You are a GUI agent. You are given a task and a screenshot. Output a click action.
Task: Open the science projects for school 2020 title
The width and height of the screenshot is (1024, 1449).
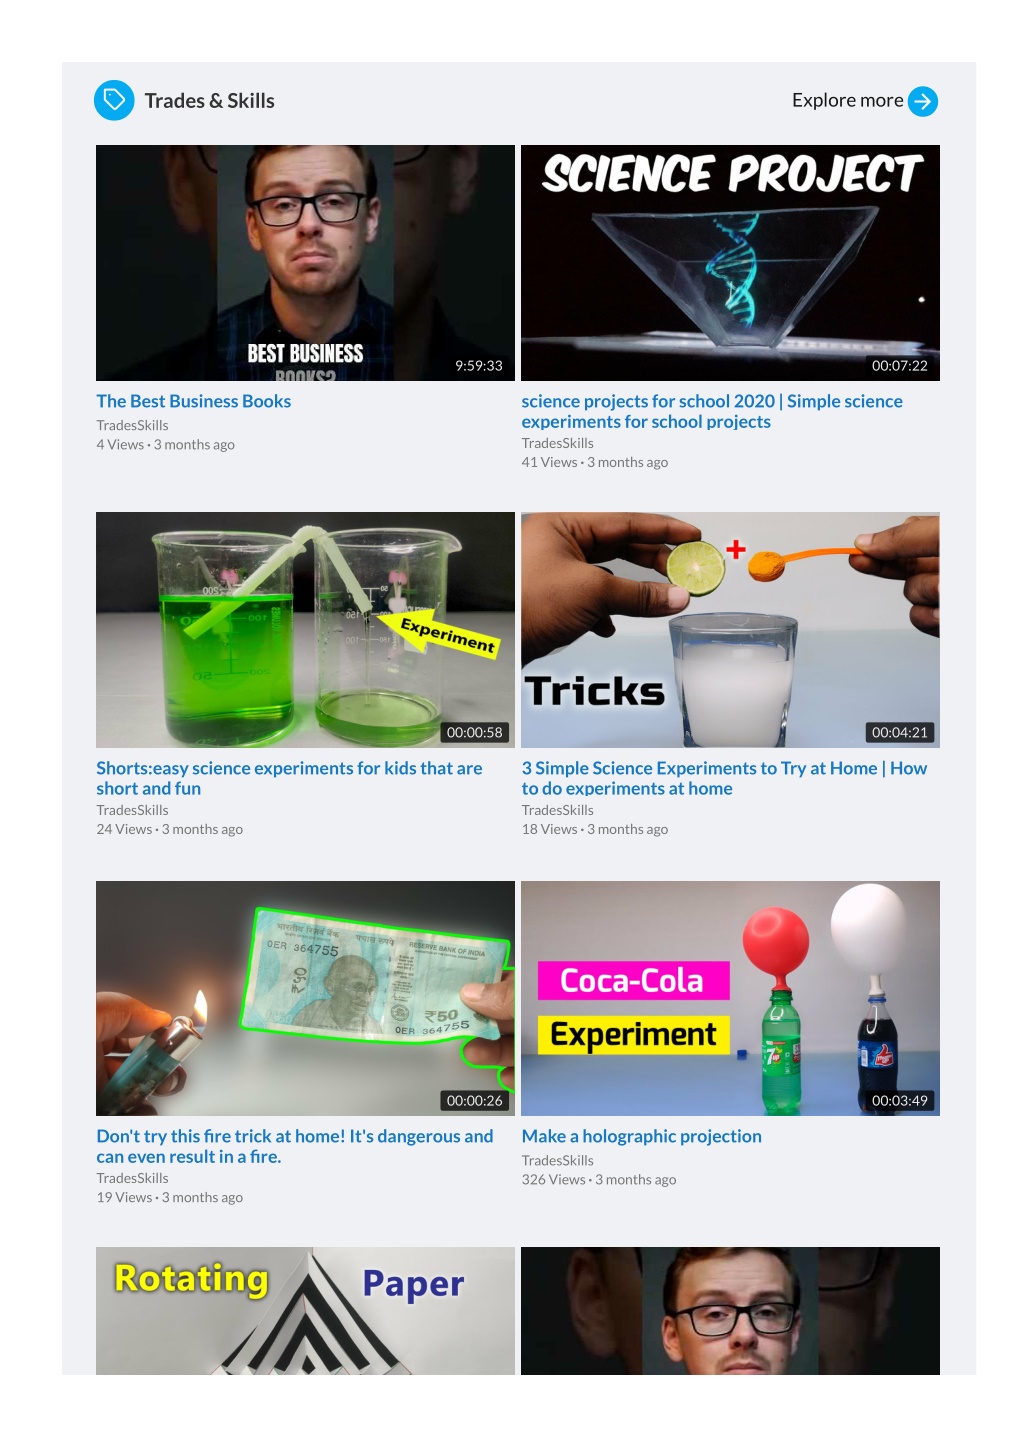click(x=712, y=411)
